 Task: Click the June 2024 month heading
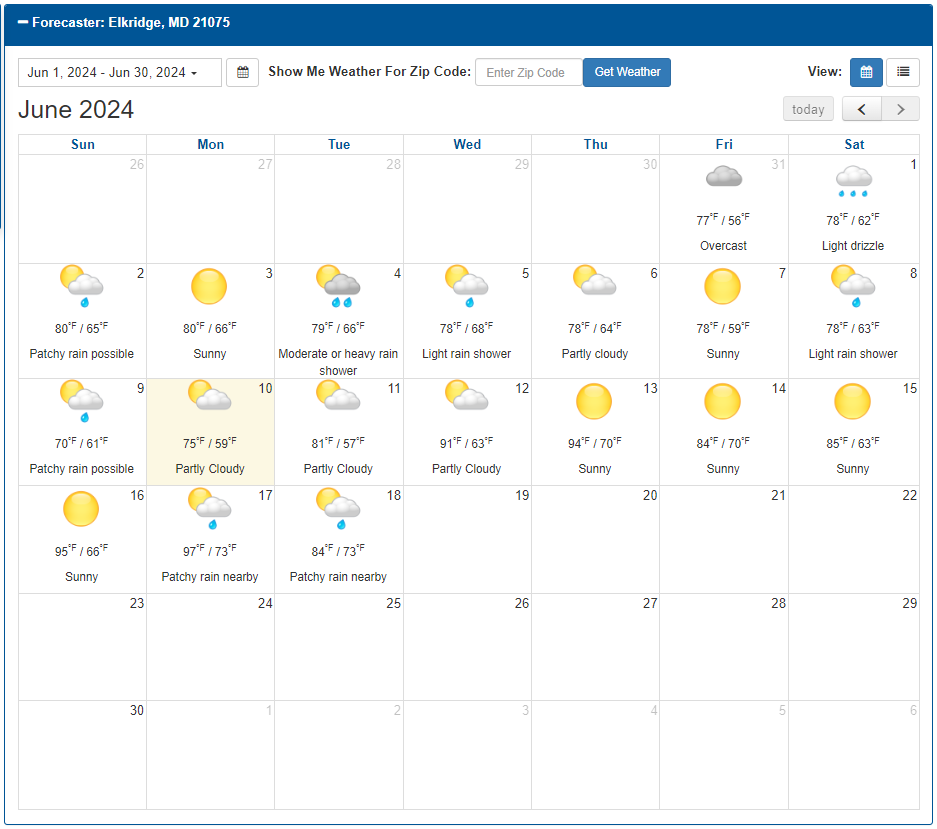click(76, 110)
